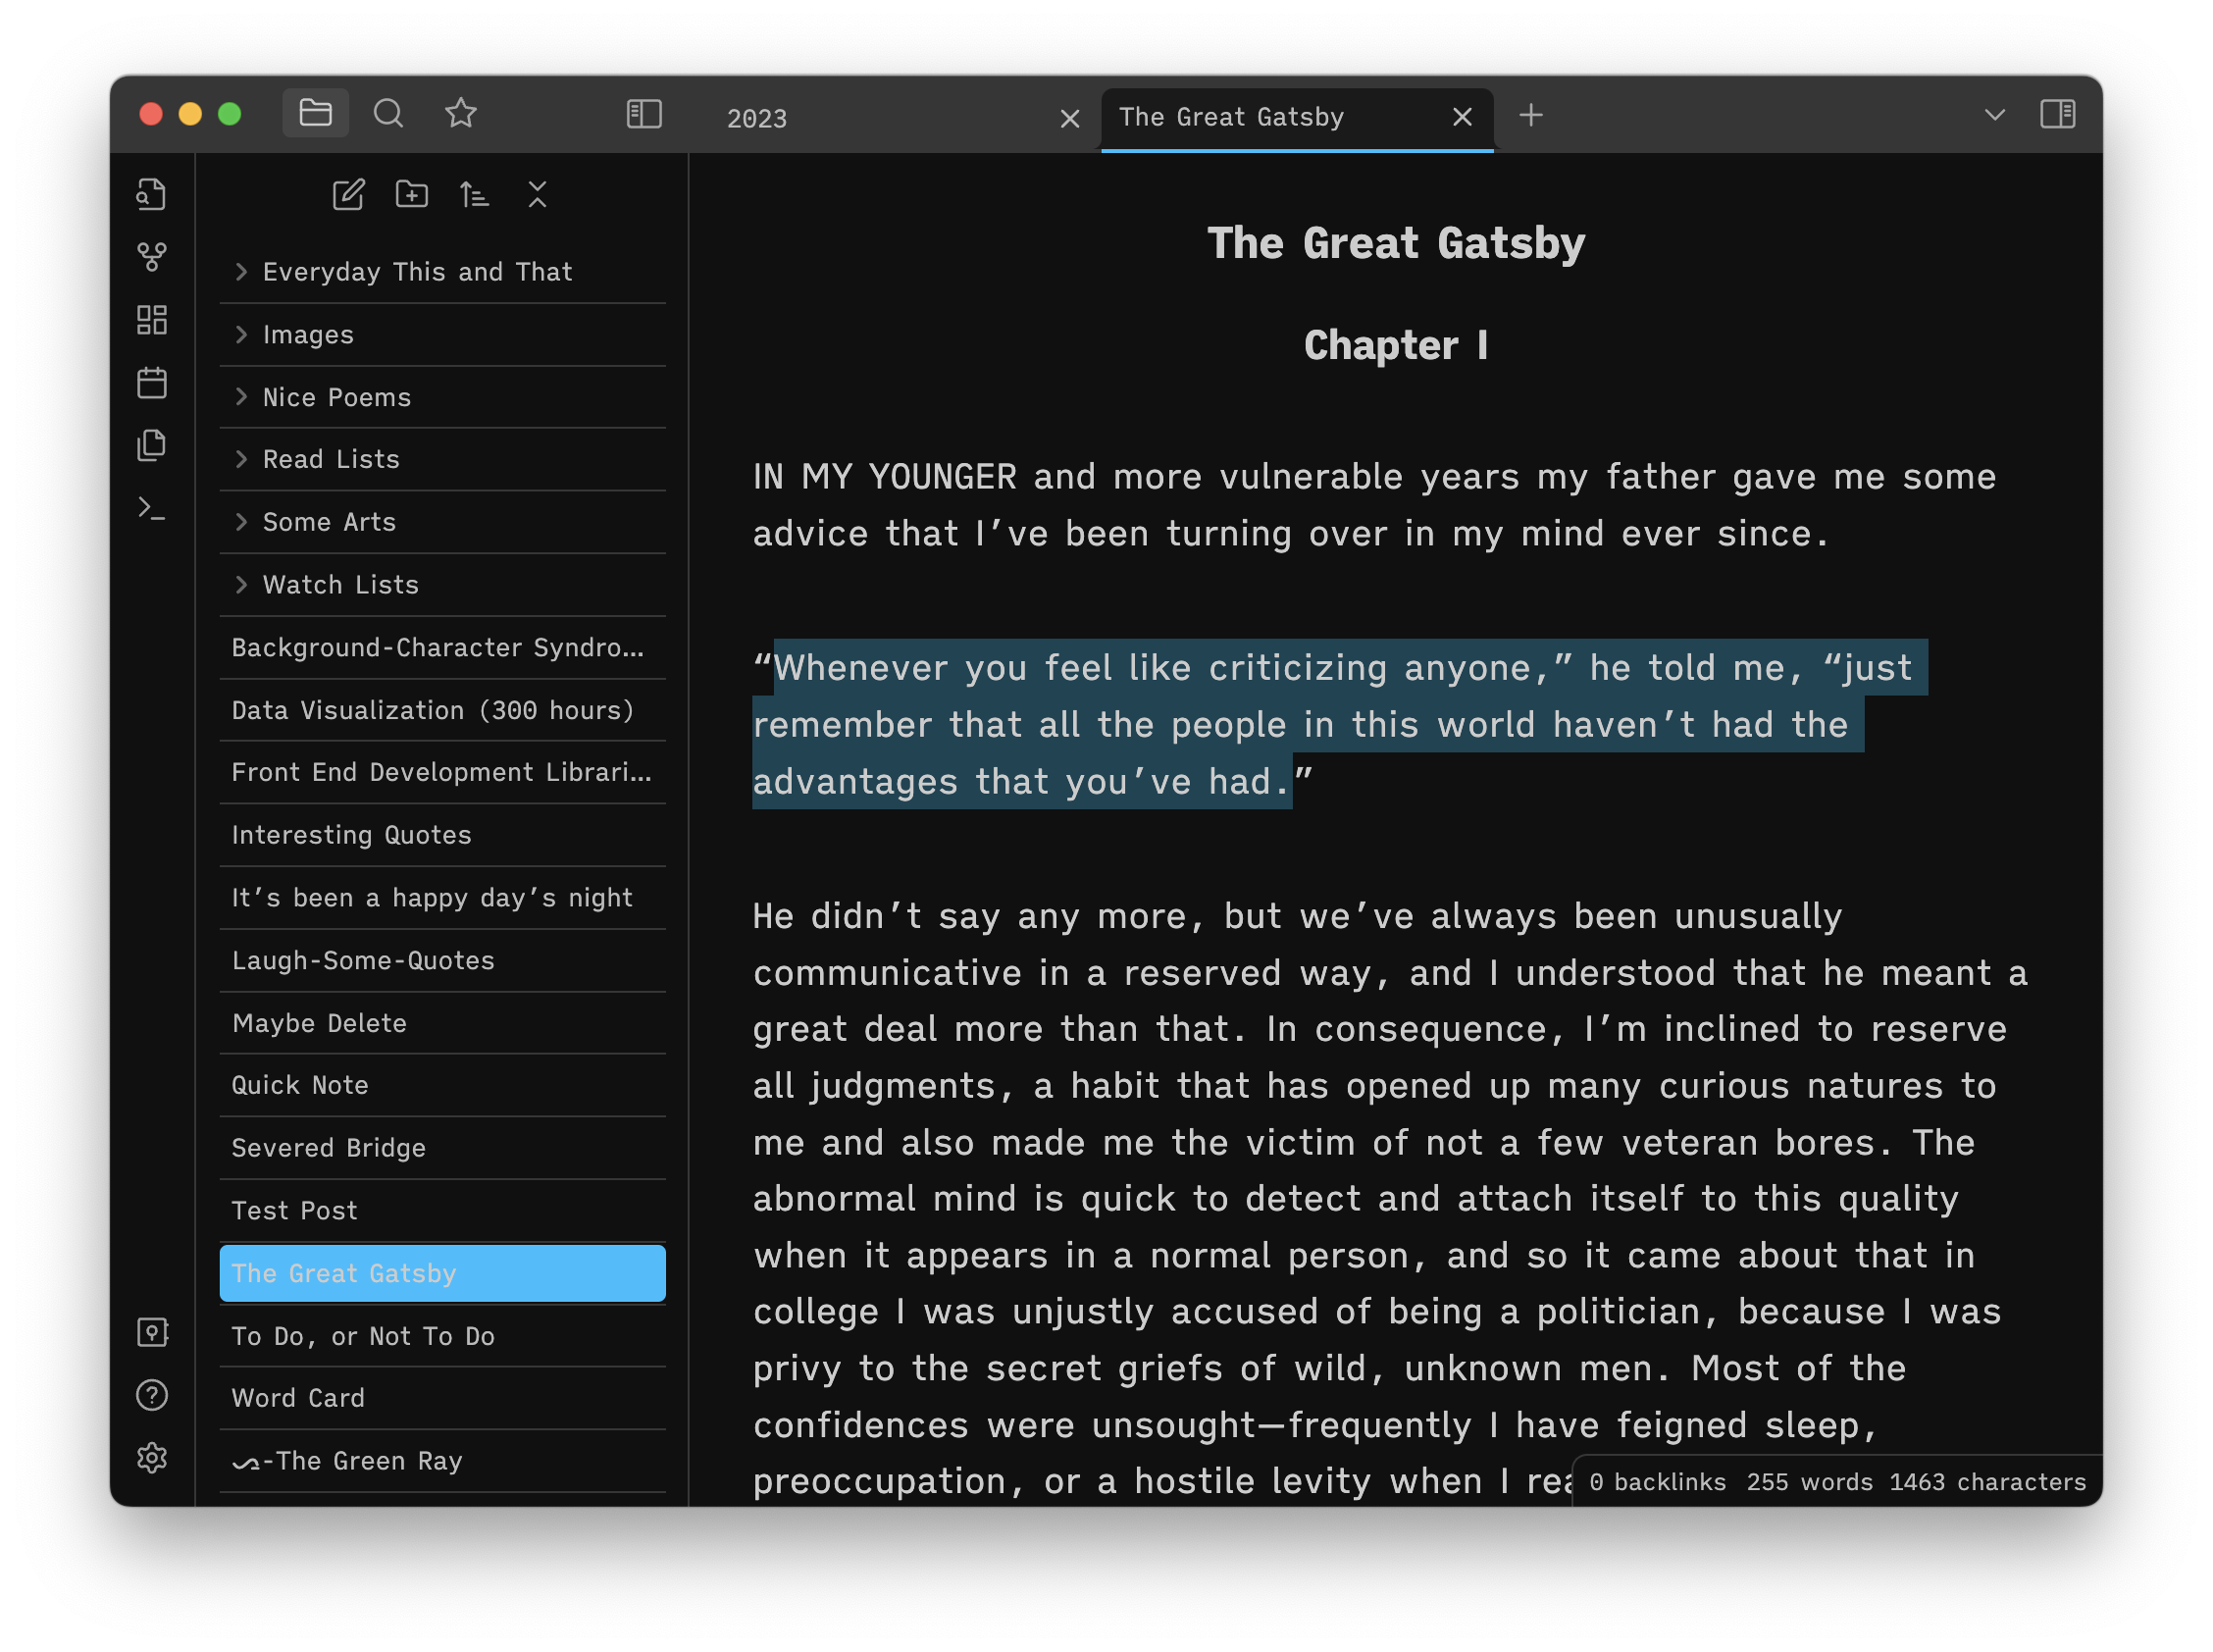Open the bookmarks star icon
2213x1652 pixels.
pos(460,113)
